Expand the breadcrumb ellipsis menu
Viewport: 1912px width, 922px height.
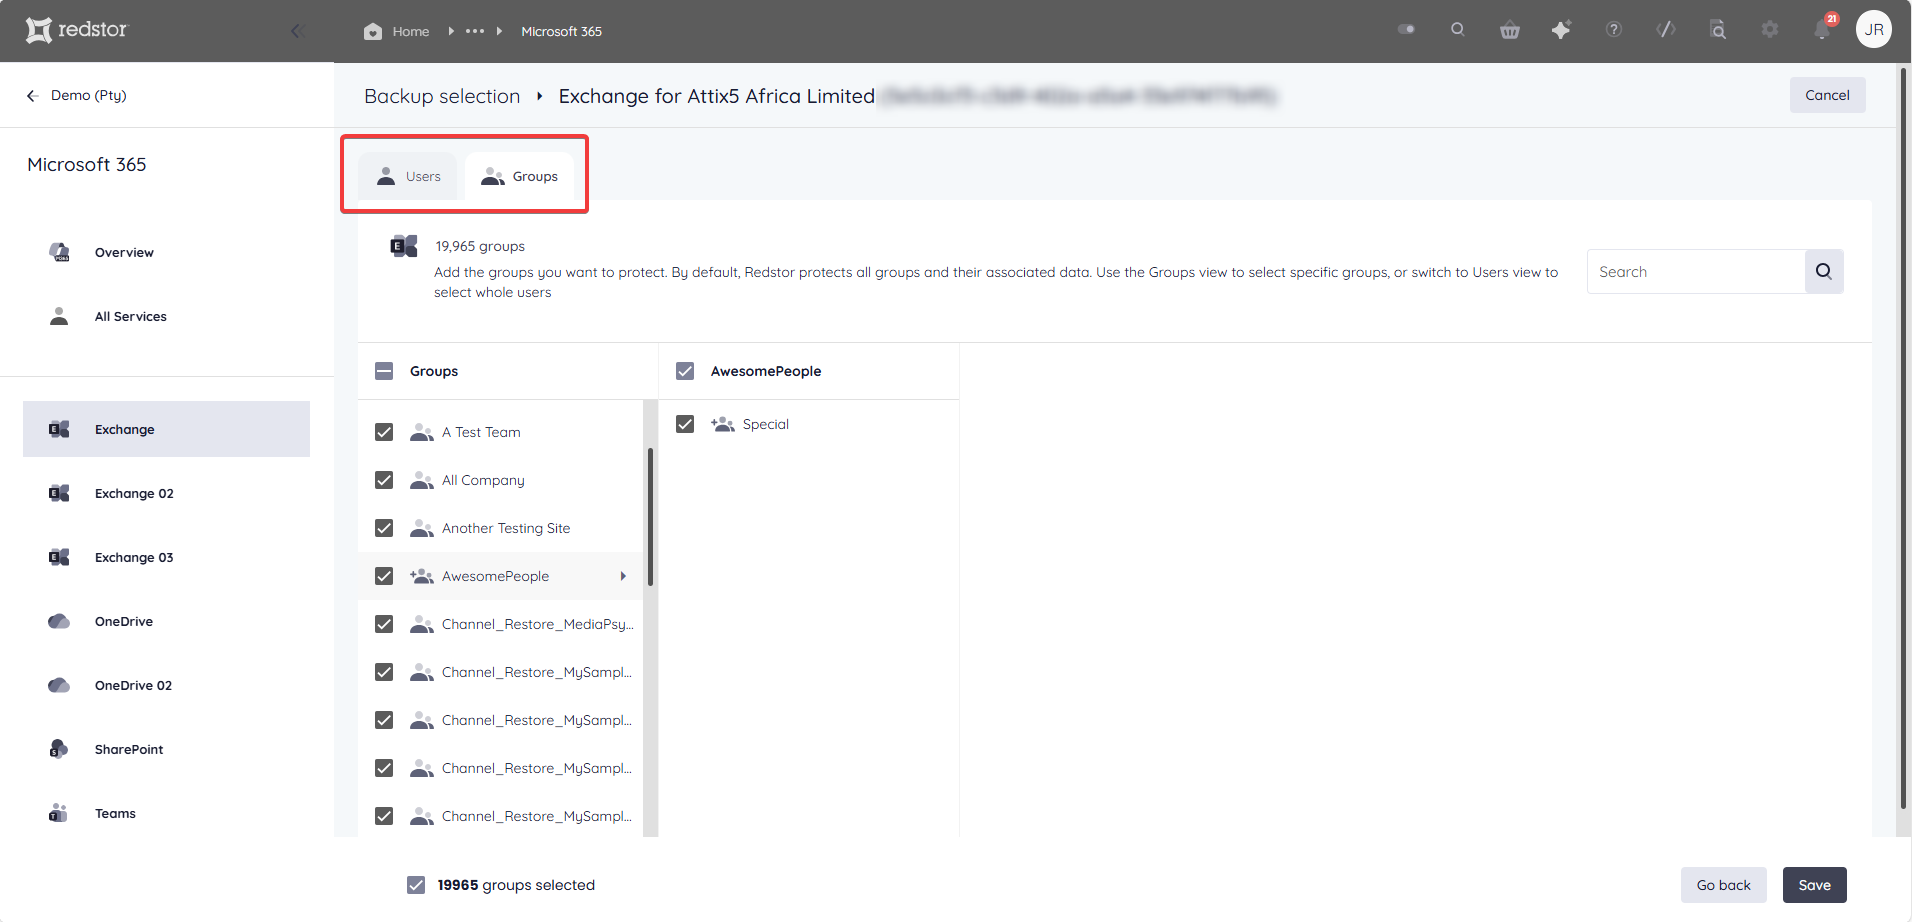(x=475, y=31)
